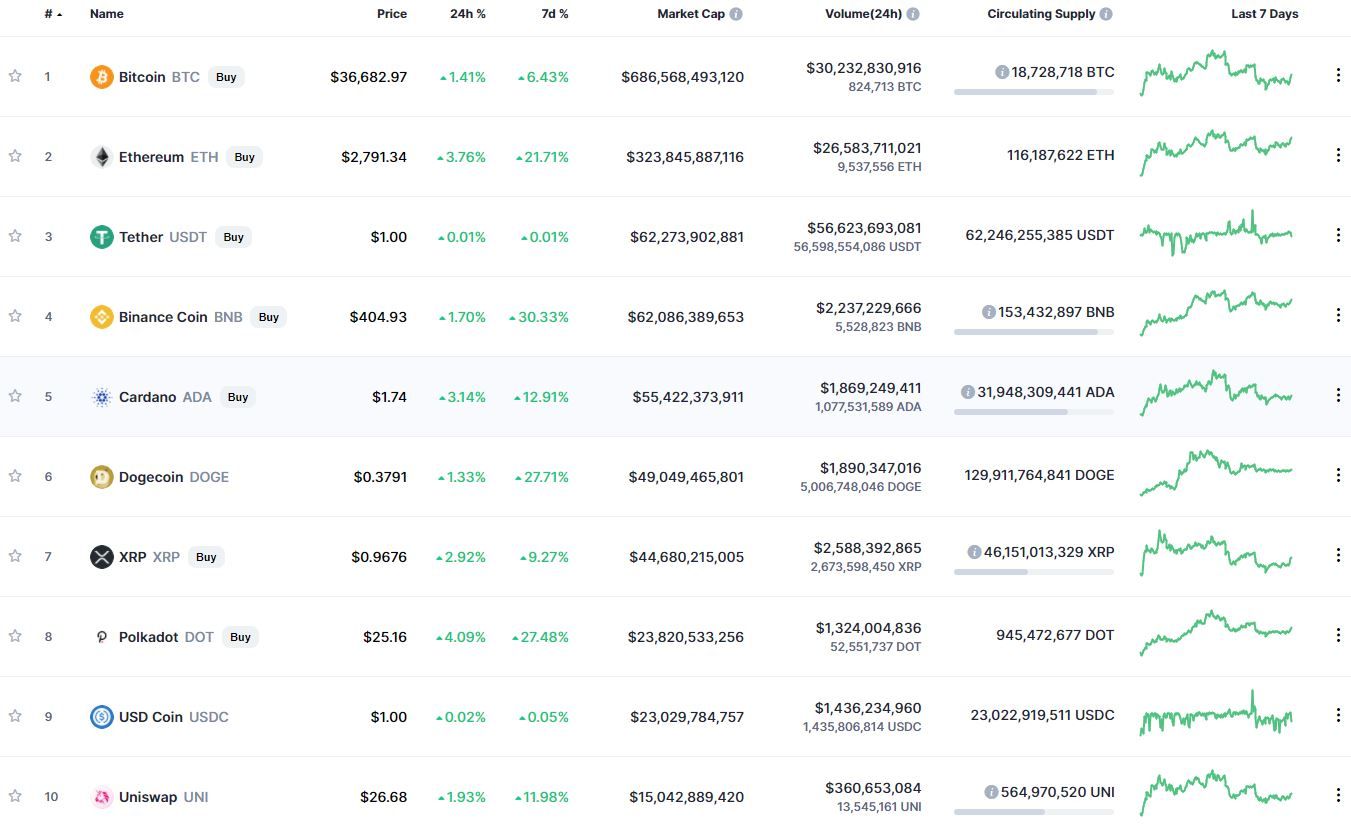Open Polkadot row three-dot menu
Screen dimensions: 1351x825
(1338, 636)
